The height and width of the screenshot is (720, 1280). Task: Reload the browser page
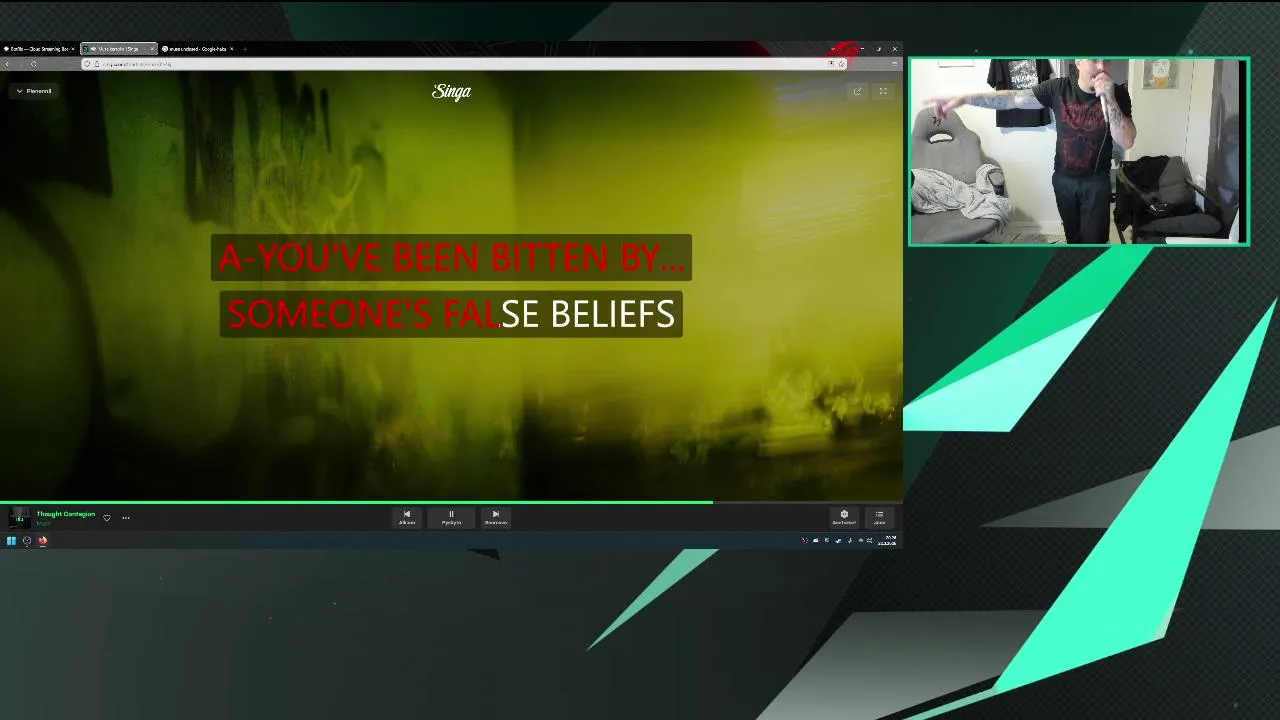tap(33, 64)
